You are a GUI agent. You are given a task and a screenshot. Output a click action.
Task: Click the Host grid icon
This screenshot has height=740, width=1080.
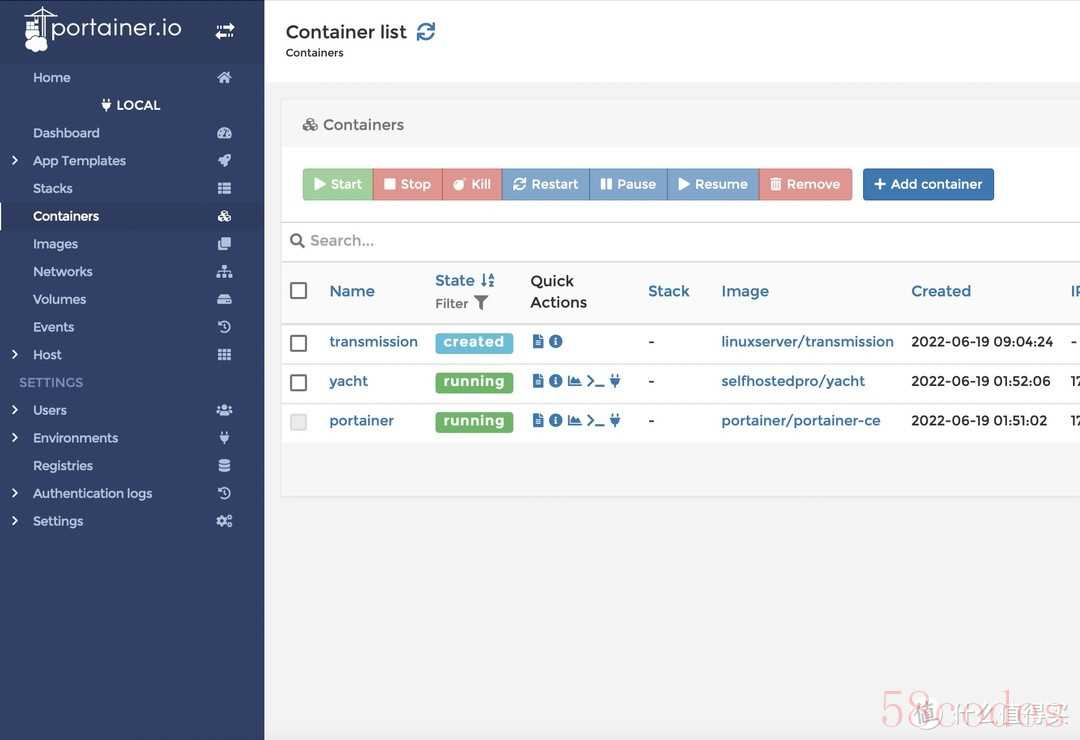point(225,354)
